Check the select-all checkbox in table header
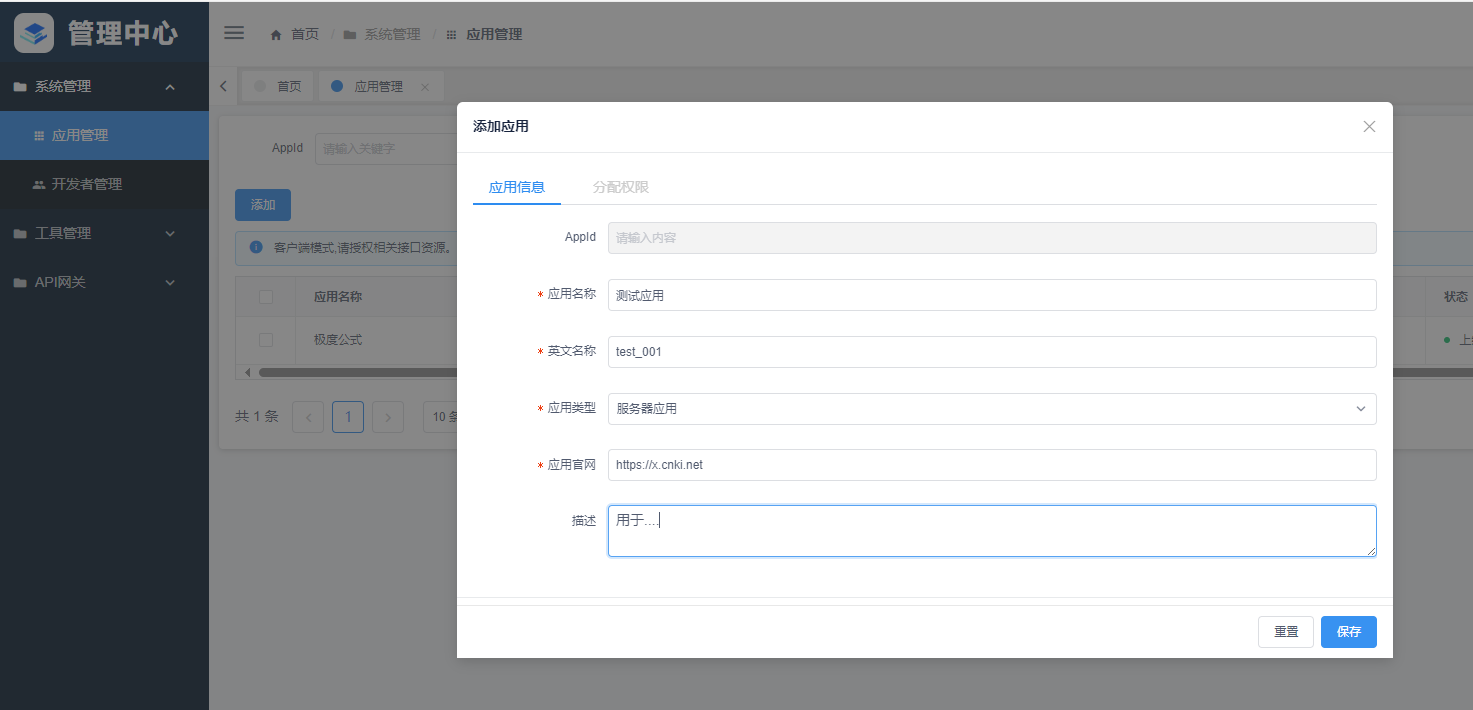The height and width of the screenshot is (710, 1473). click(266, 296)
